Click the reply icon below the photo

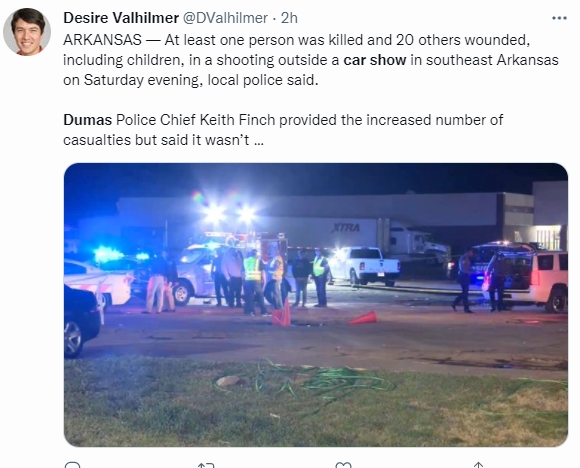click(72, 465)
